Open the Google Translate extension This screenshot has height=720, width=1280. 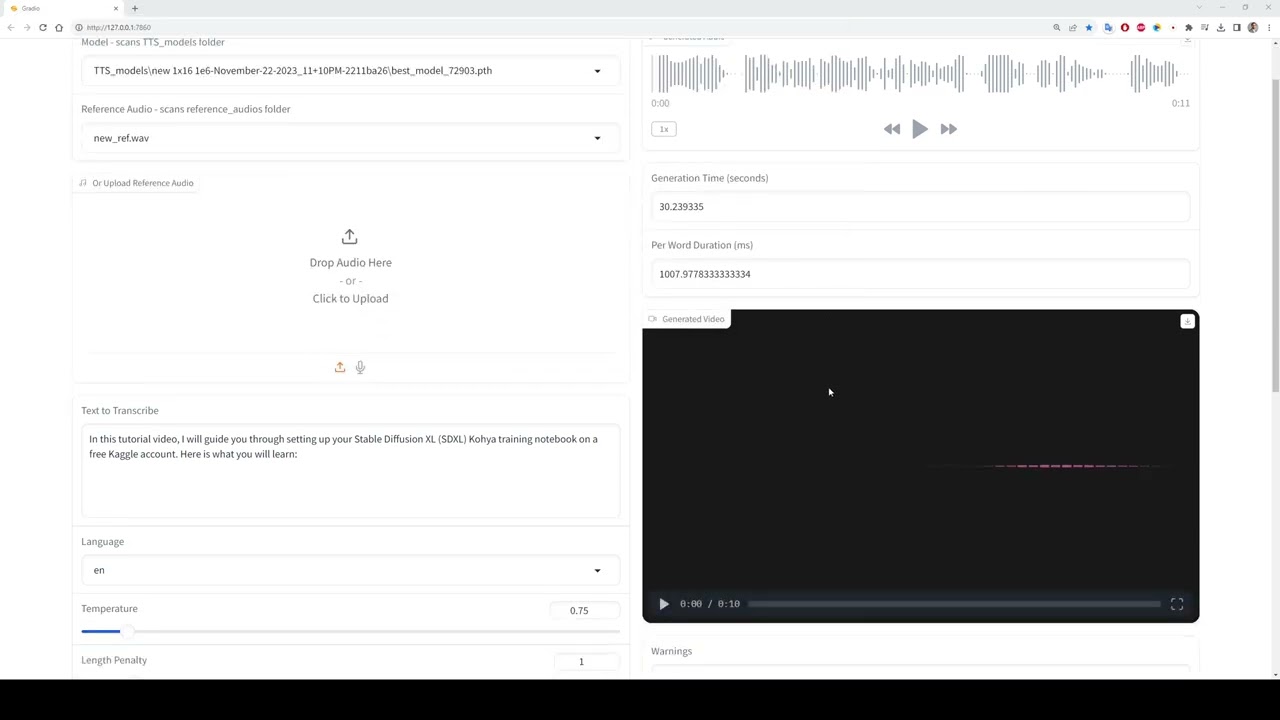pos(1108,28)
